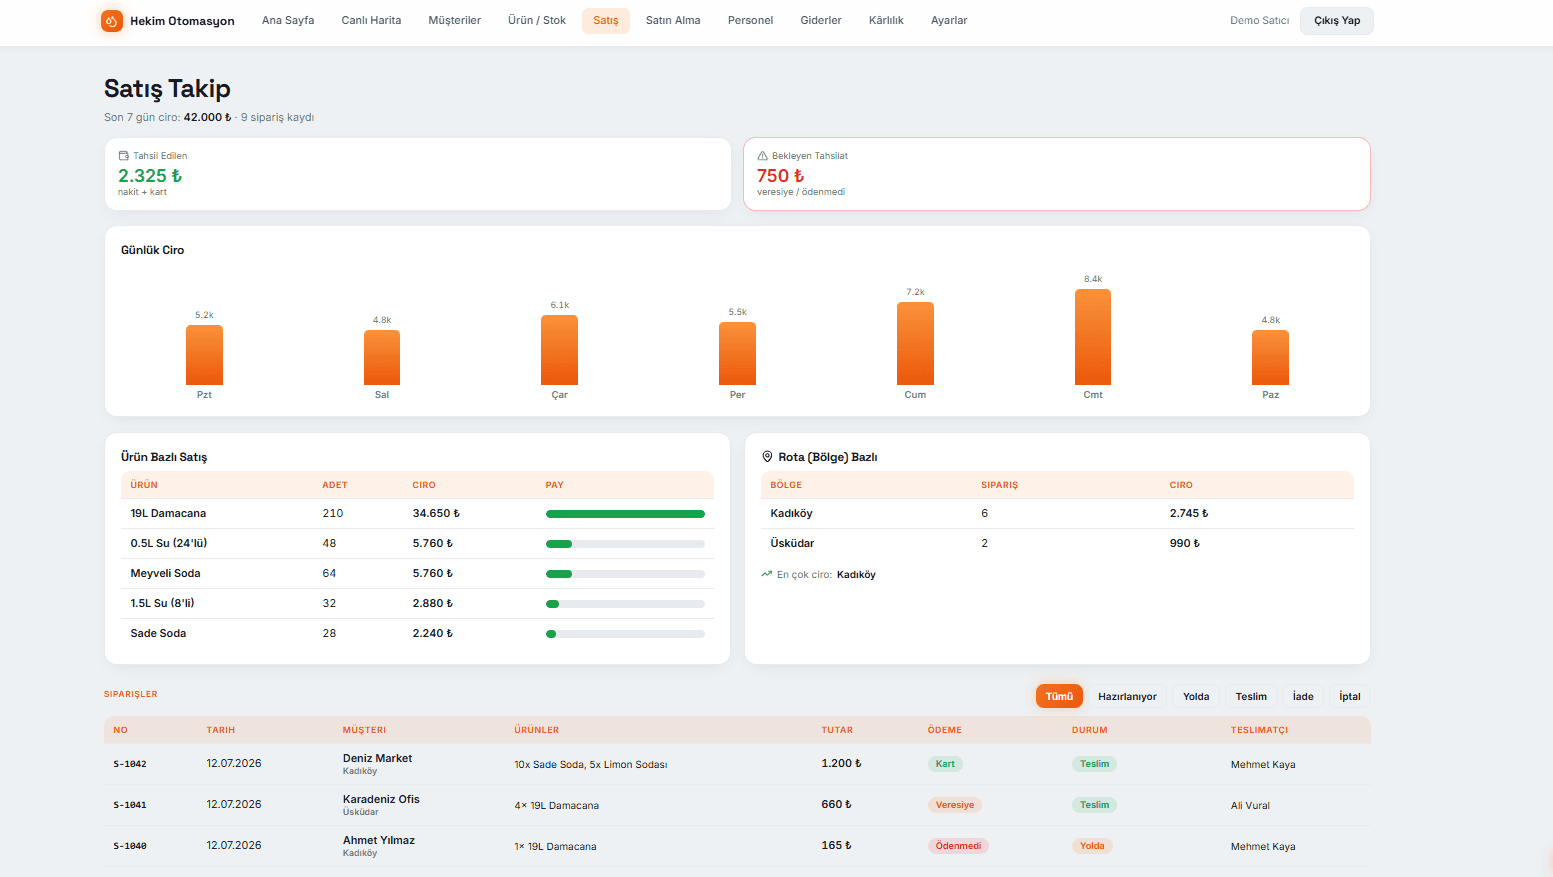Screen dimensions: 1553x877
Task: Open the Canlı Harita navigation item
Action: 371,20
